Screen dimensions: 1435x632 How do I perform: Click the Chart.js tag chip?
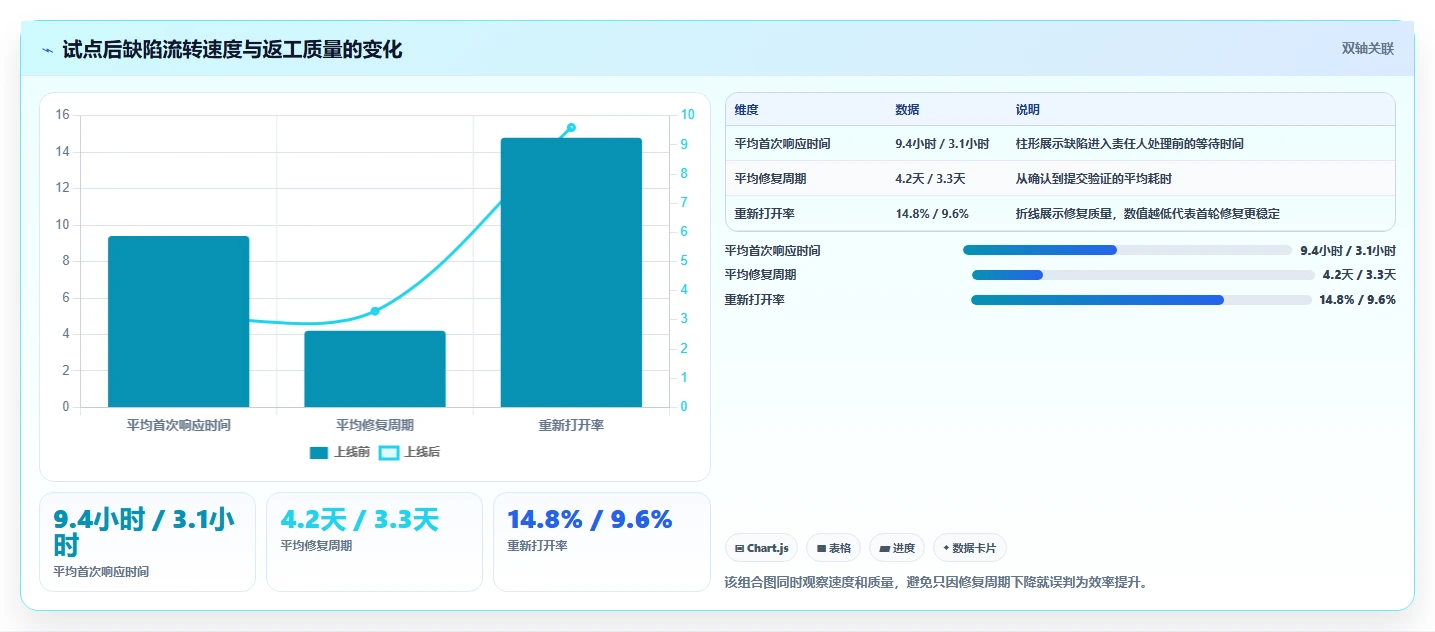761,548
